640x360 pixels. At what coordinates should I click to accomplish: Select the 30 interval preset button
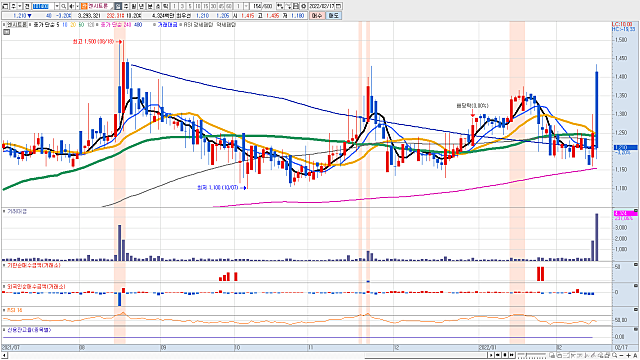(213, 6)
